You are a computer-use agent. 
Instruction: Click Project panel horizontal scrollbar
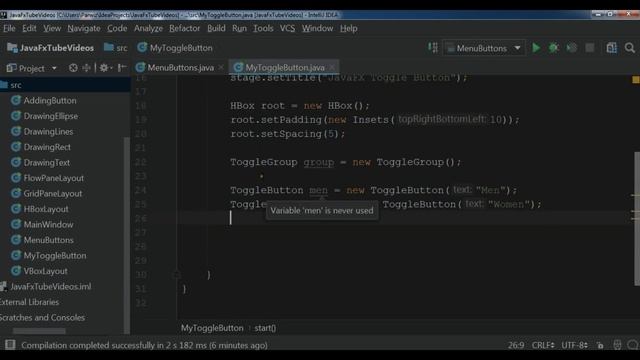click(x=39, y=331)
